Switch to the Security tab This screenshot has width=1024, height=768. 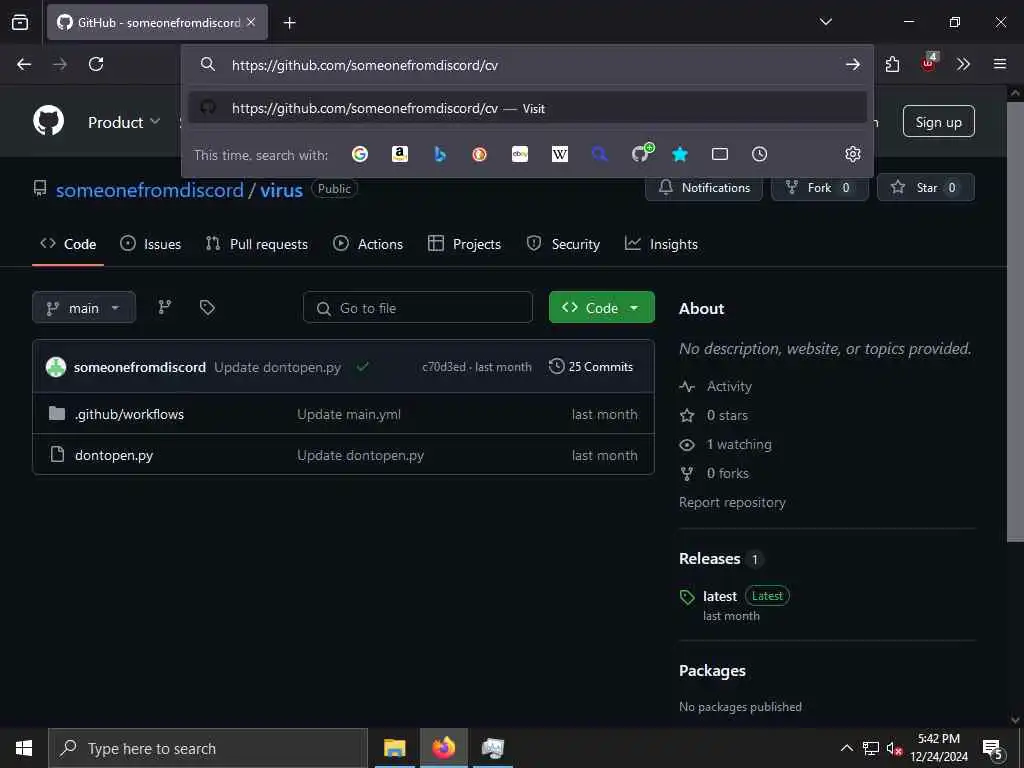pos(563,244)
